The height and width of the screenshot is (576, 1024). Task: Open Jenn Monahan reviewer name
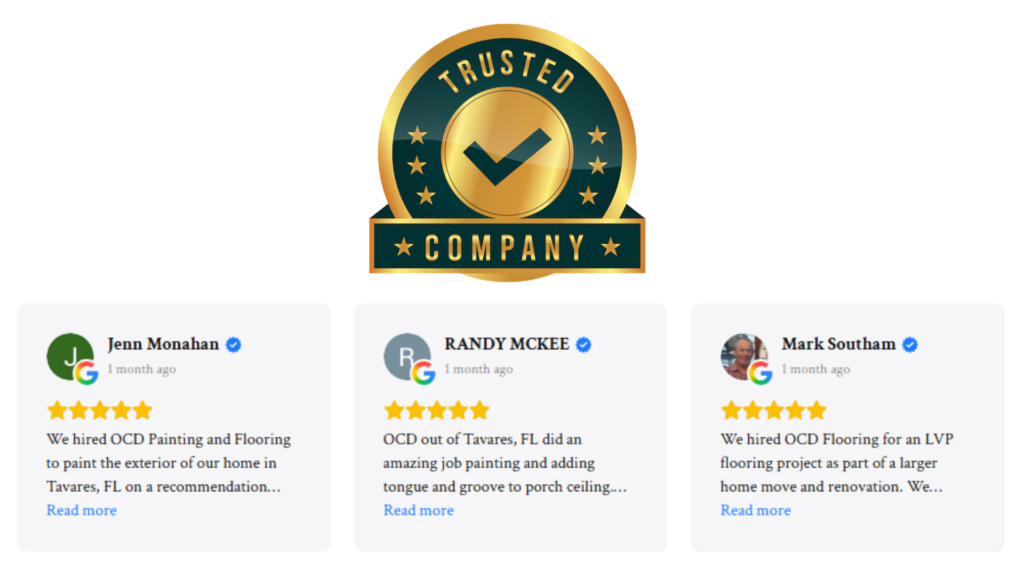click(x=163, y=344)
